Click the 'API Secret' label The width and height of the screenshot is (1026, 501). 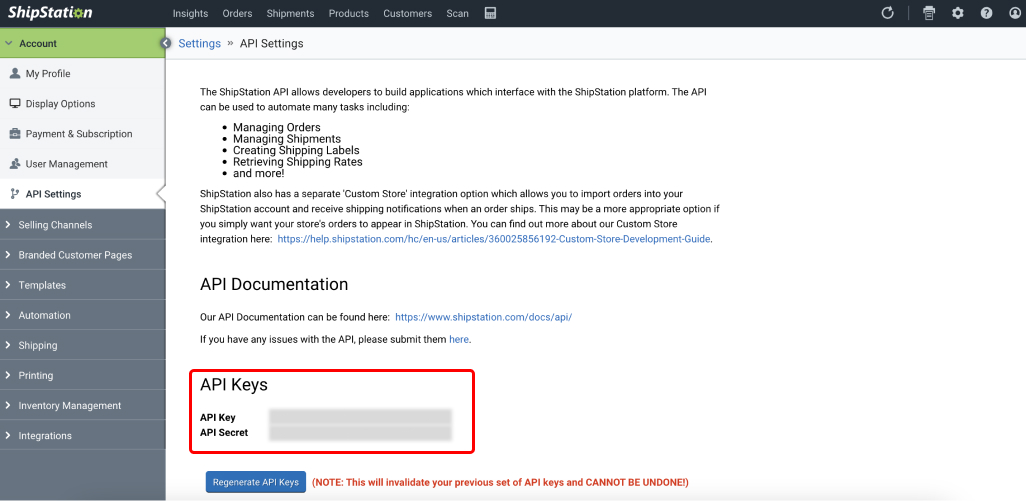coord(224,432)
